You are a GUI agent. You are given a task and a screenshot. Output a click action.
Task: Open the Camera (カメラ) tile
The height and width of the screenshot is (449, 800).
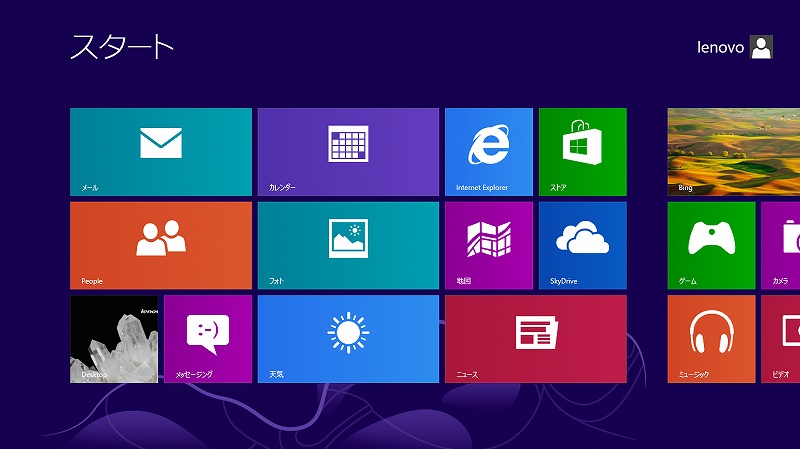[781, 245]
